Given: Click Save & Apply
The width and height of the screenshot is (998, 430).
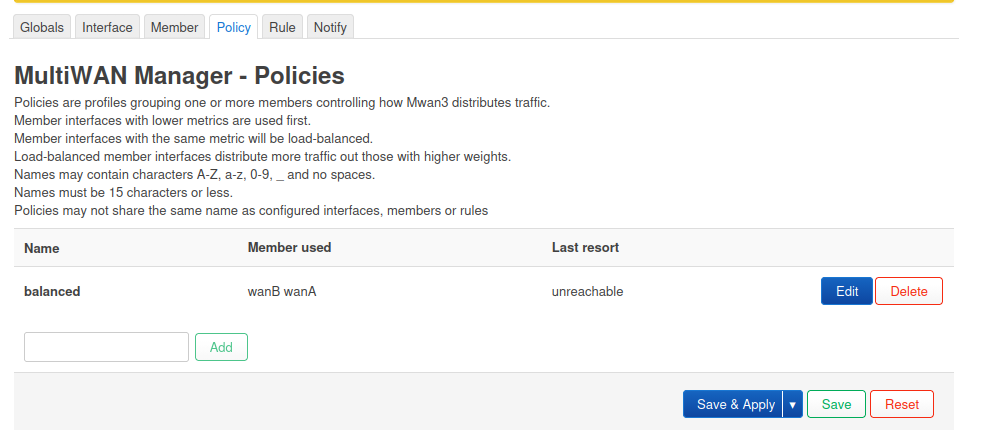Looking at the screenshot, I should [x=735, y=404].
